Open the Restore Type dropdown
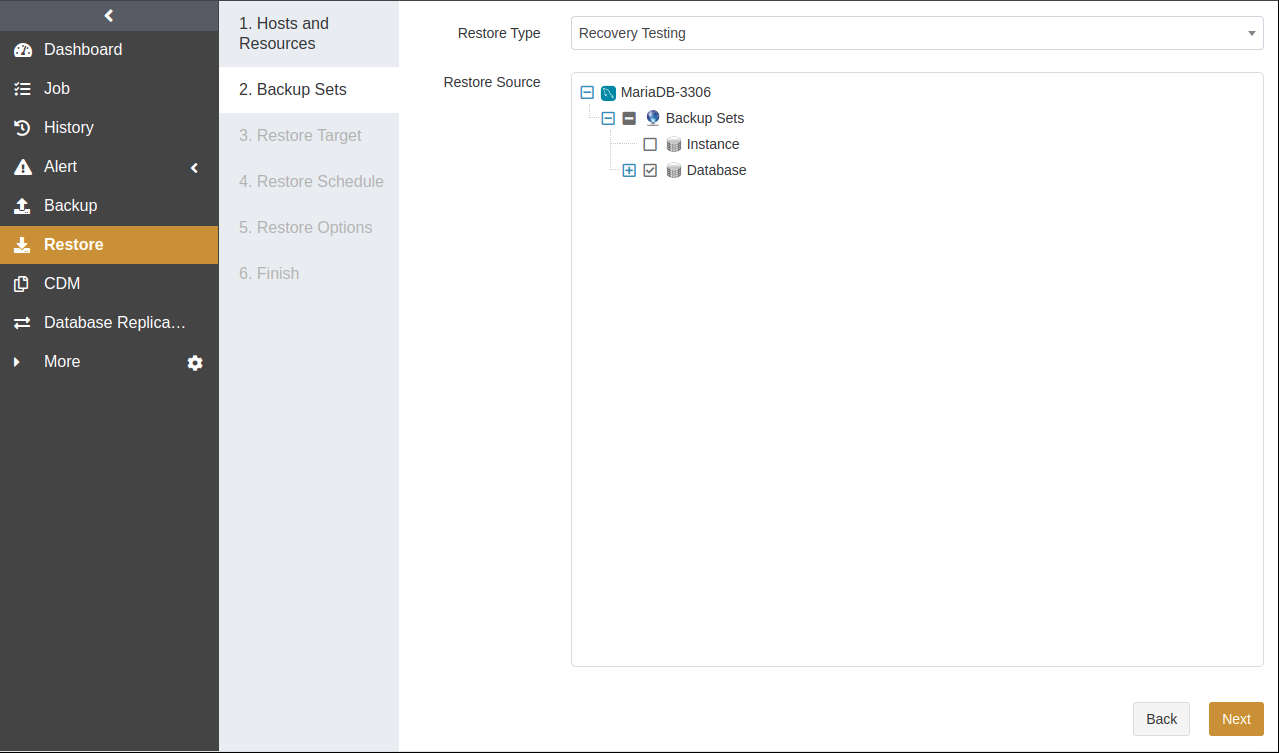Viewport: 1279px width, 753px height. click(917, 33)
